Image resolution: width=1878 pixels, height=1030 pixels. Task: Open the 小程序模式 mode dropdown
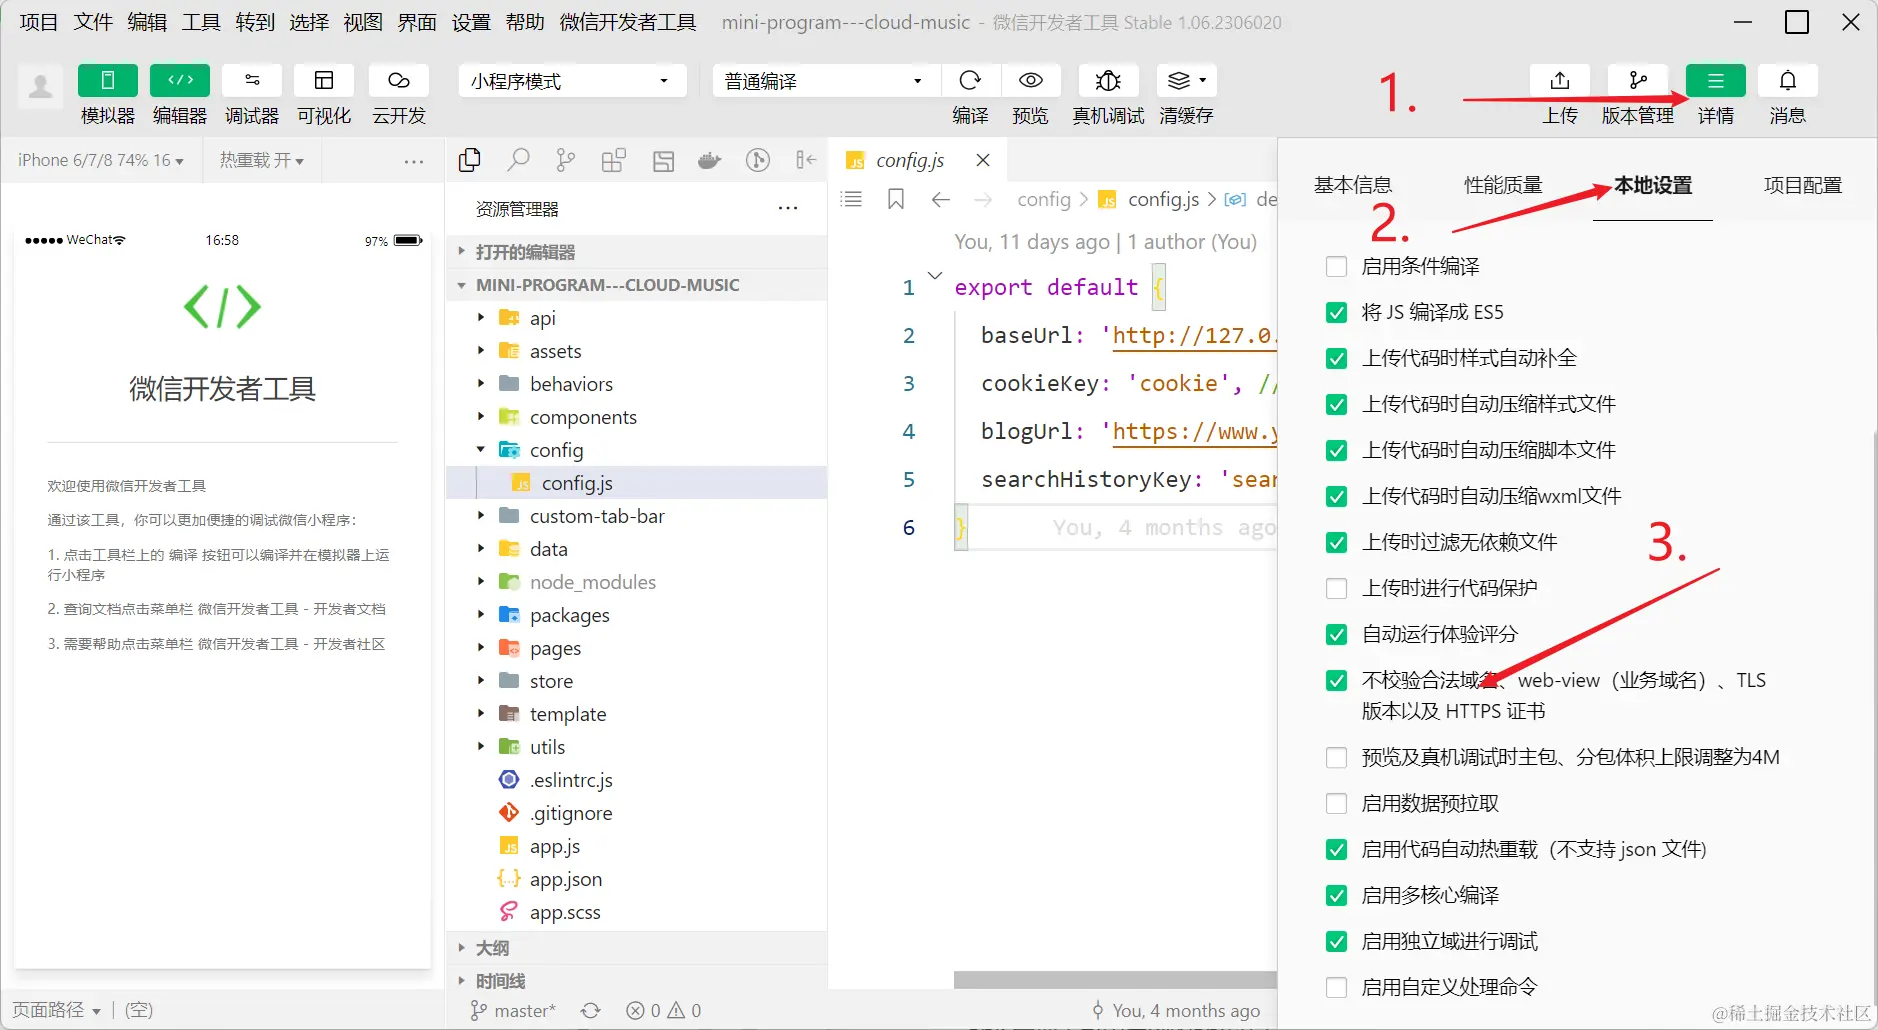pyautogui.click(x=573, y=81)
